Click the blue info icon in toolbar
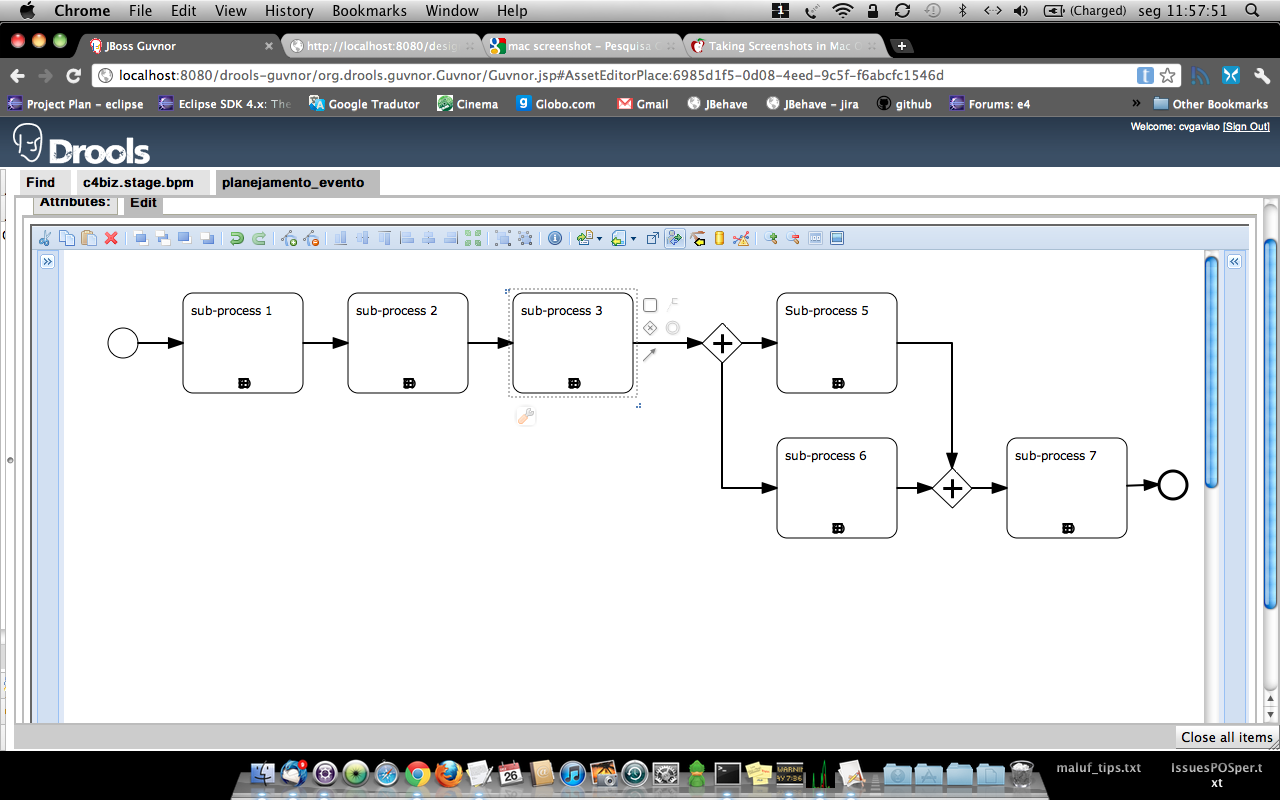The width and height of the screenshot is (1280, 800). [x=555, y=238]
